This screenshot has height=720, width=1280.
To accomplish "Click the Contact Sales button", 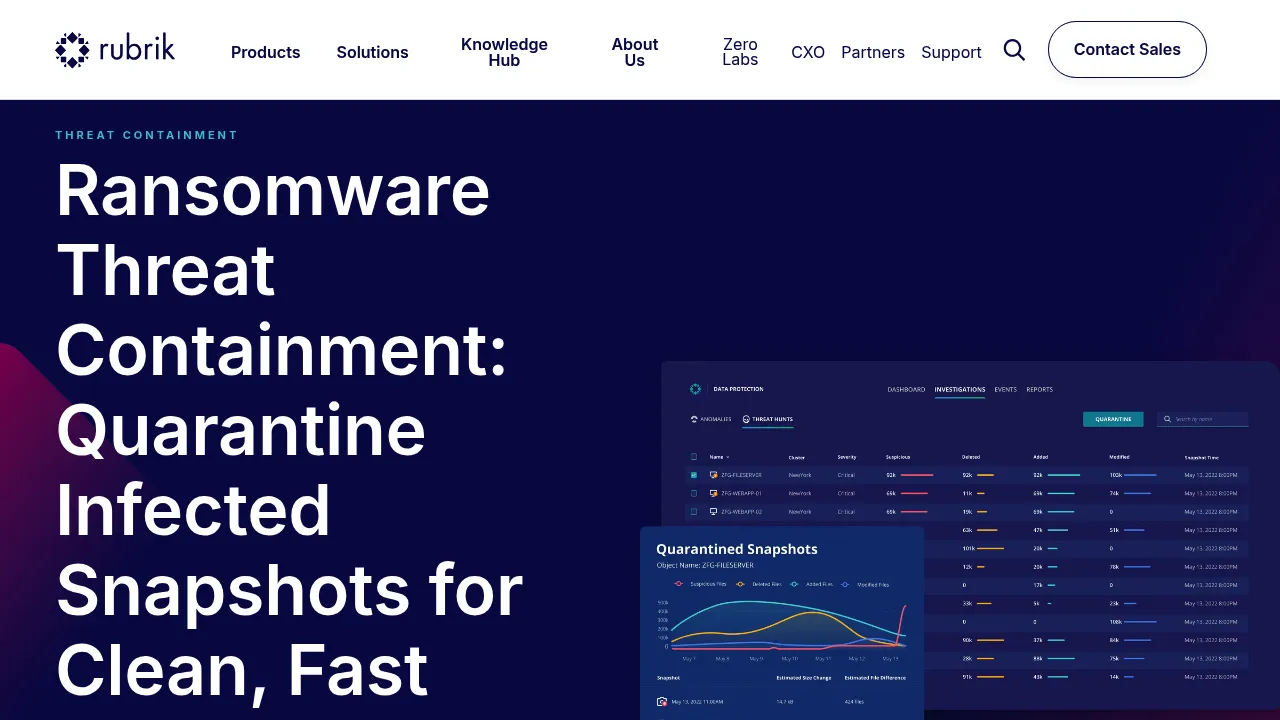I will coord(1127,49).
